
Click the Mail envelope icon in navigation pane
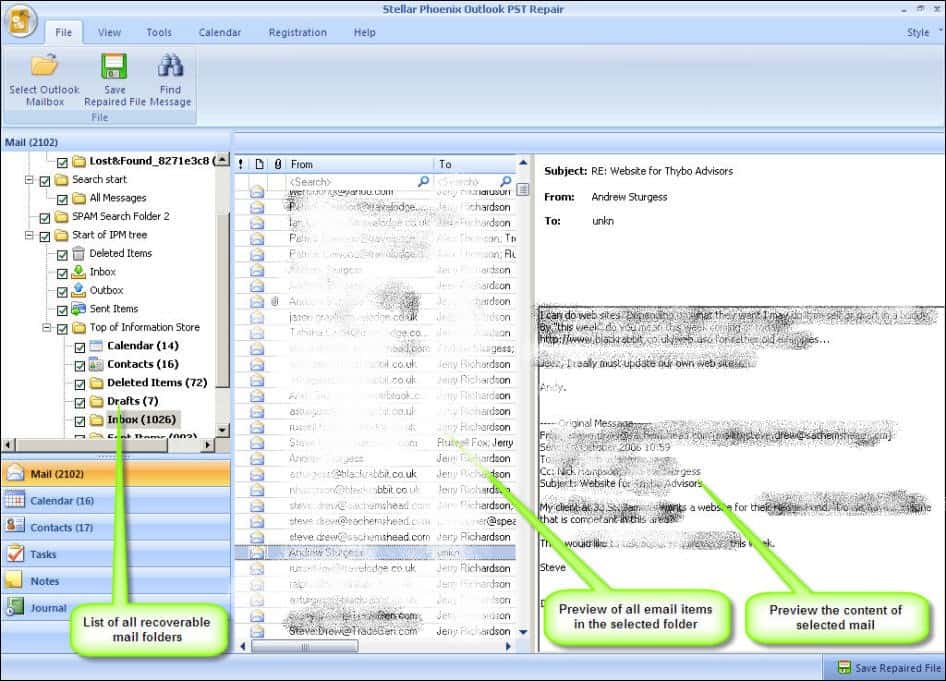click(x=14, y=474)
